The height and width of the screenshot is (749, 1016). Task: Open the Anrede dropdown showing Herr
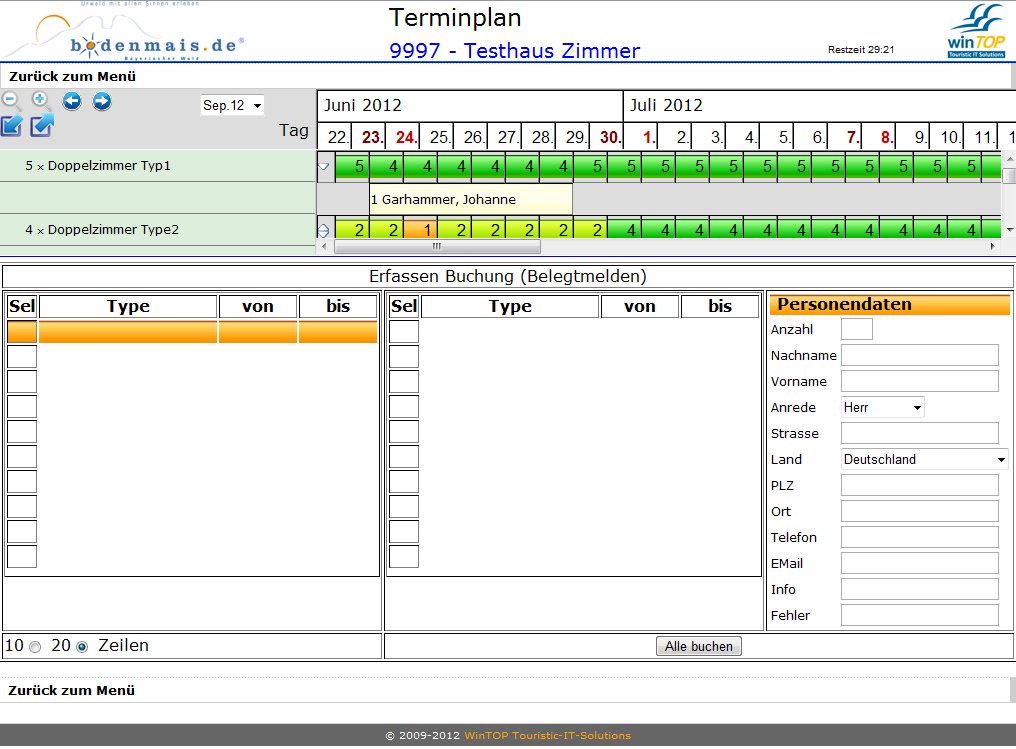882,407
